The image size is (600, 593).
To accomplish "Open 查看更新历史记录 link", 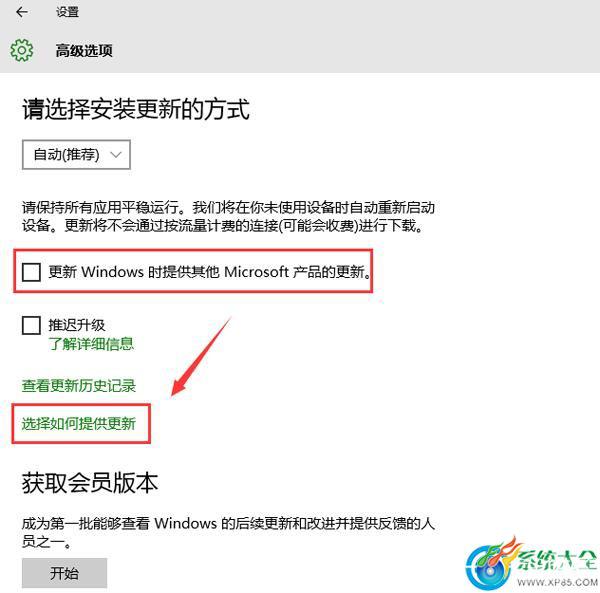I will pyautogui.click(x=79, y=385).
